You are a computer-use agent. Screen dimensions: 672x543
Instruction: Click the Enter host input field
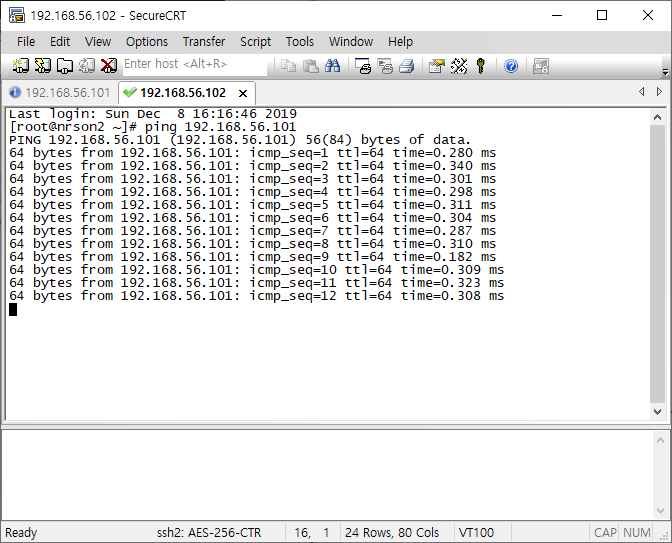[x=195, y=64]
